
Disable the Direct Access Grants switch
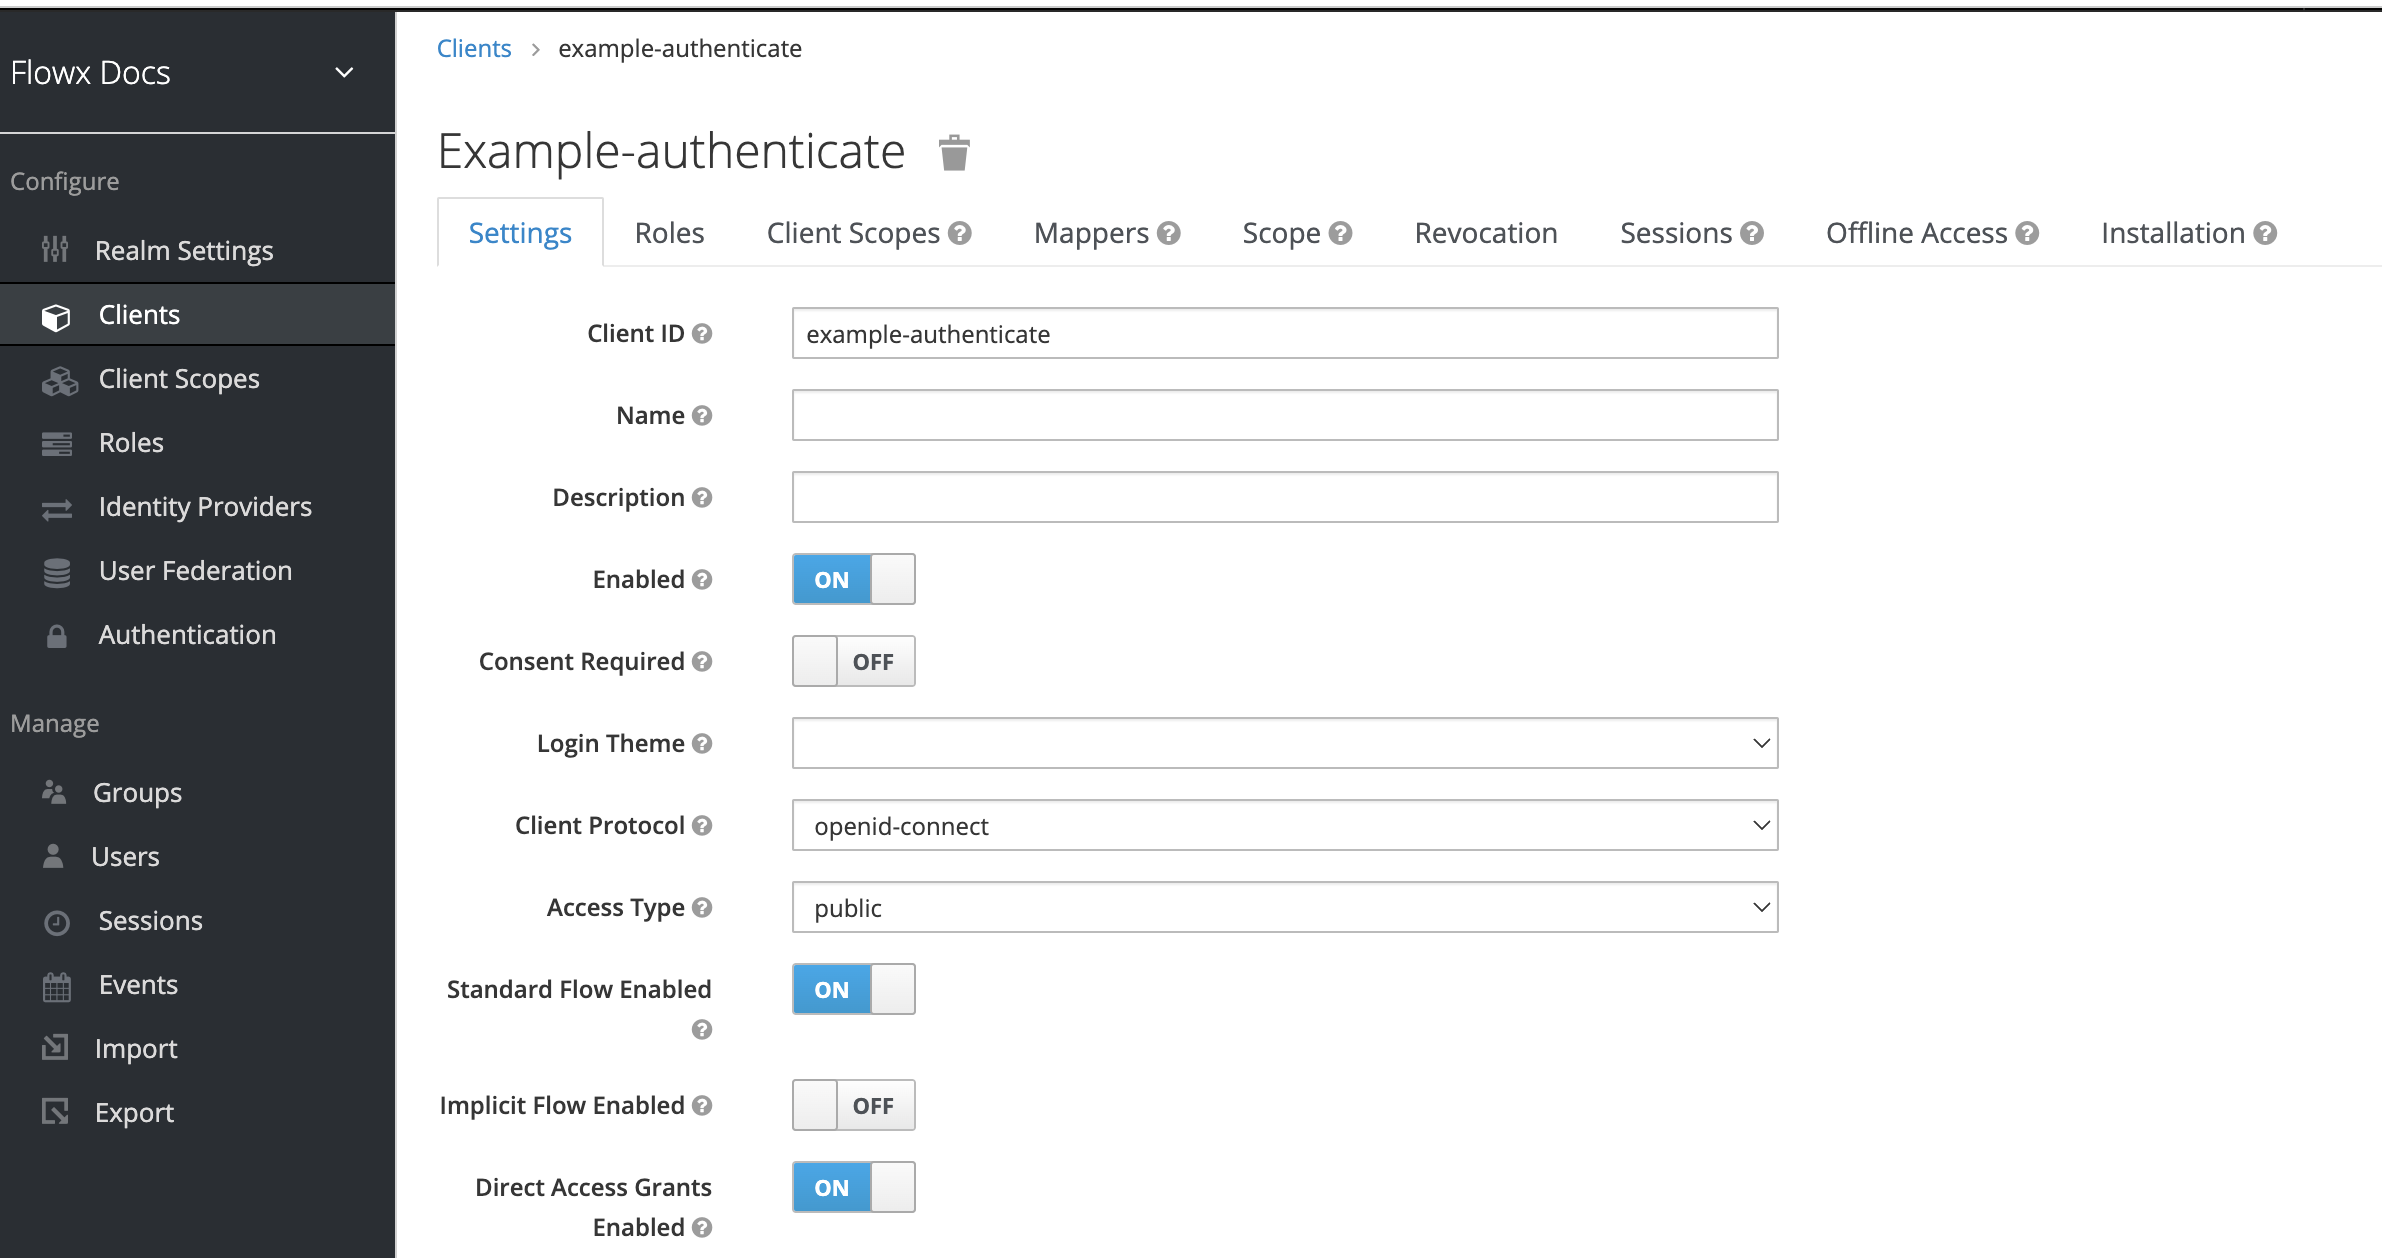[853, 1188]
